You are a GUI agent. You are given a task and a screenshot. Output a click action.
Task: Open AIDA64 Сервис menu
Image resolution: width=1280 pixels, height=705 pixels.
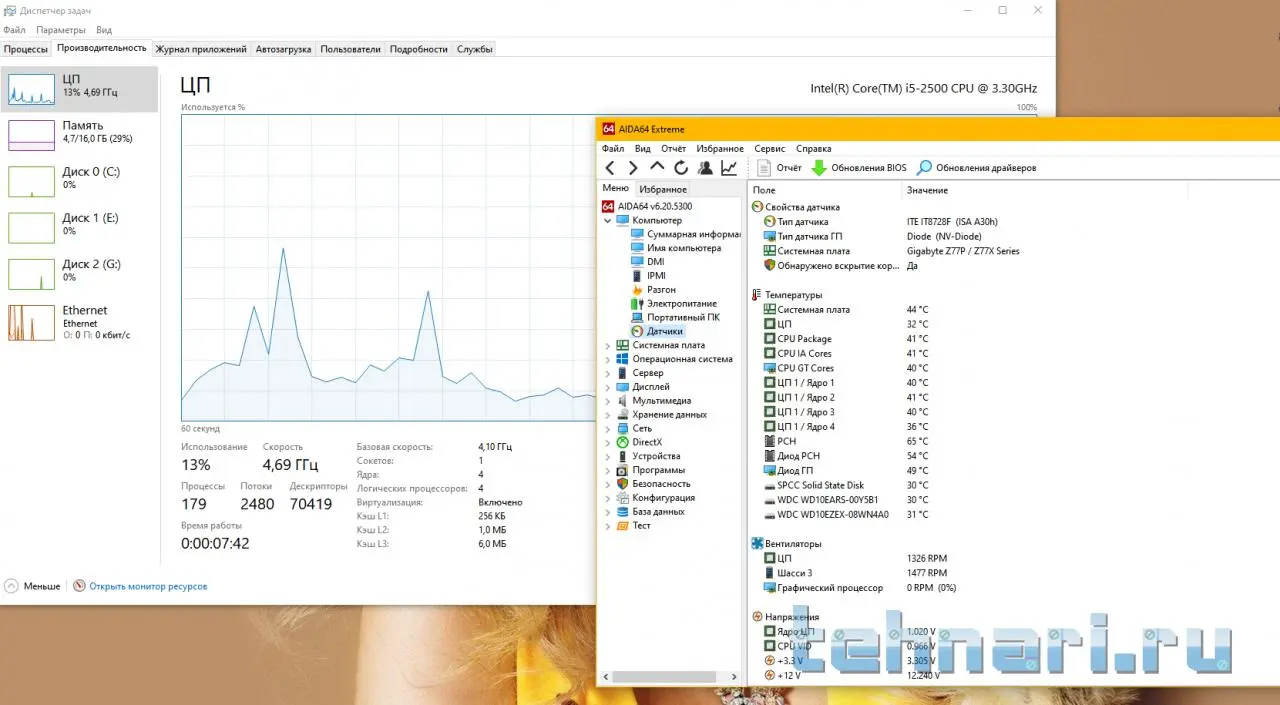[770, 149]
